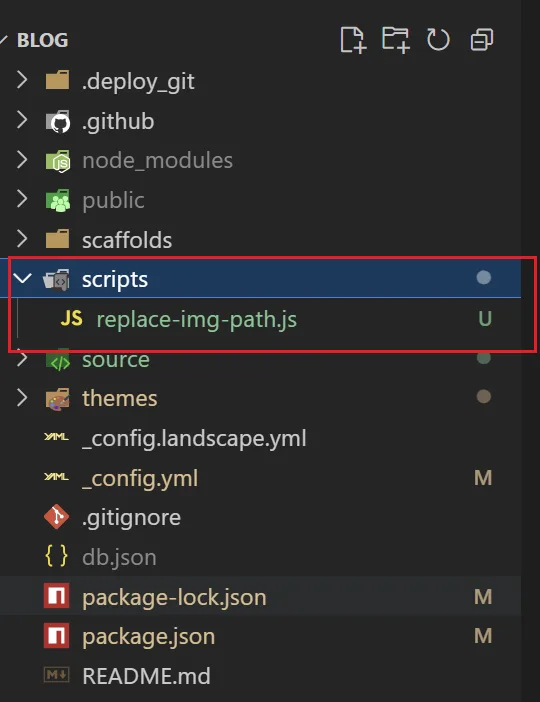Click the node_modules folder icon
Image resolution: width=540 pixels, height=702 pixels.
click(x=58, y=161)
